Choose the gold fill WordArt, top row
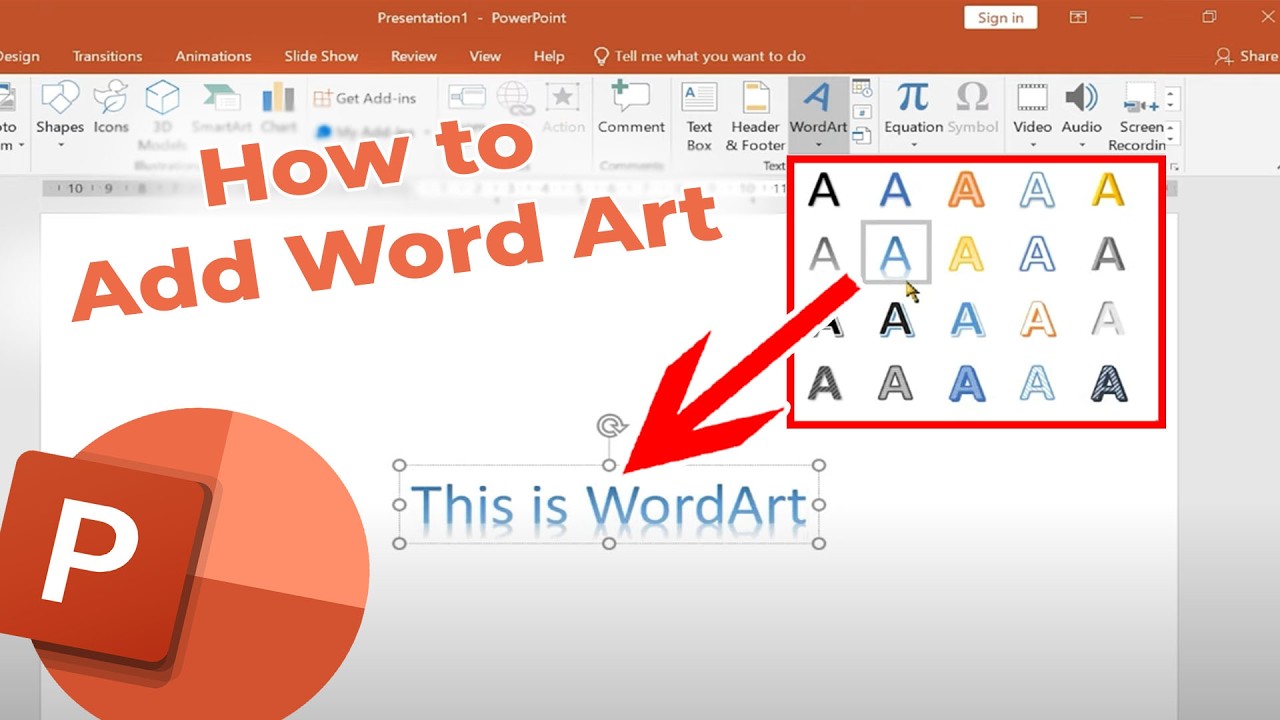The height and width of the screenshot is (720, 1280). click(1108, 189)
